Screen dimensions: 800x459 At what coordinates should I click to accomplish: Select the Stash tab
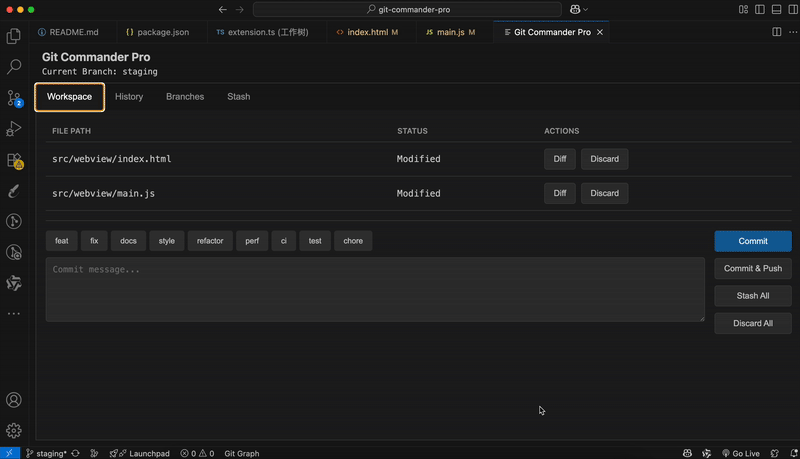pyautogui.click(x=238, y=97)
